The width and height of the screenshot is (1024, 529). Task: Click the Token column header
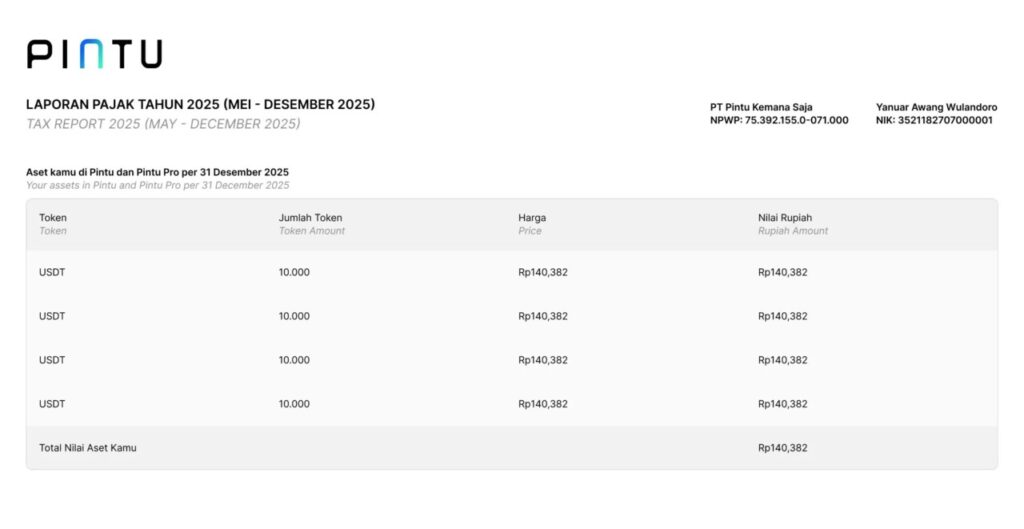pos(53,217)
